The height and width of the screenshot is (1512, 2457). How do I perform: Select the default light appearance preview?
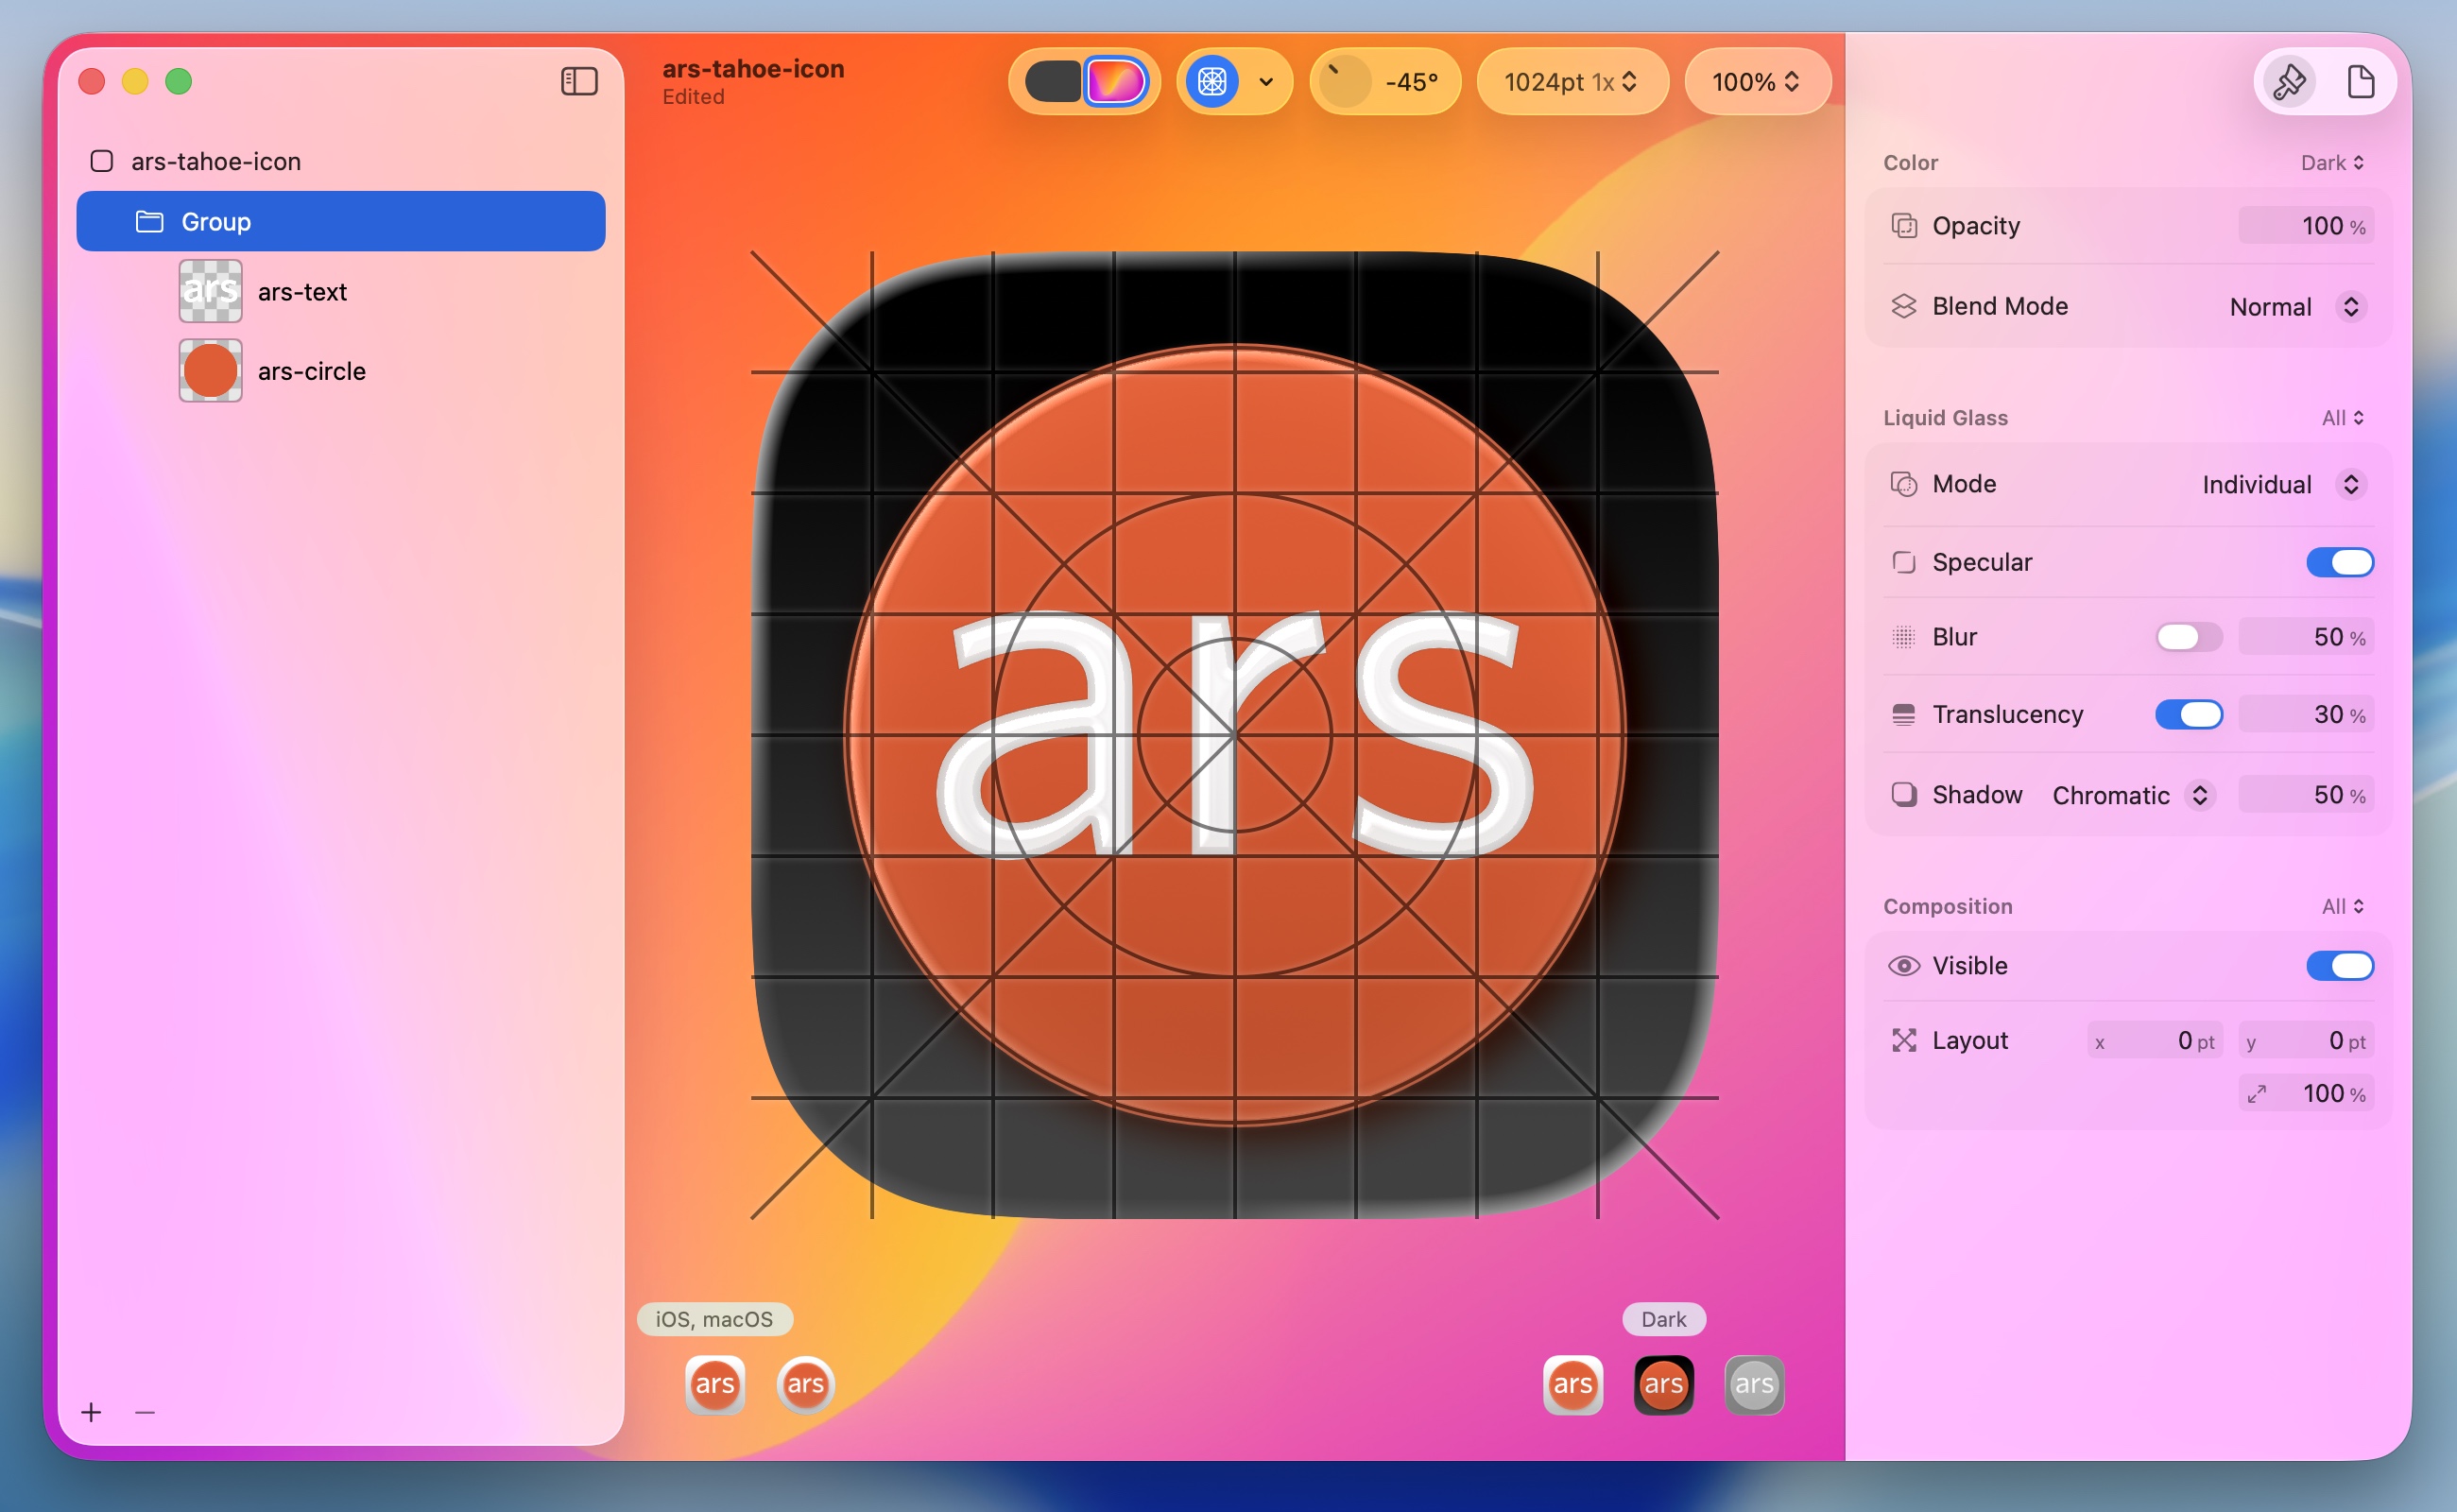click(1572, 1384)
